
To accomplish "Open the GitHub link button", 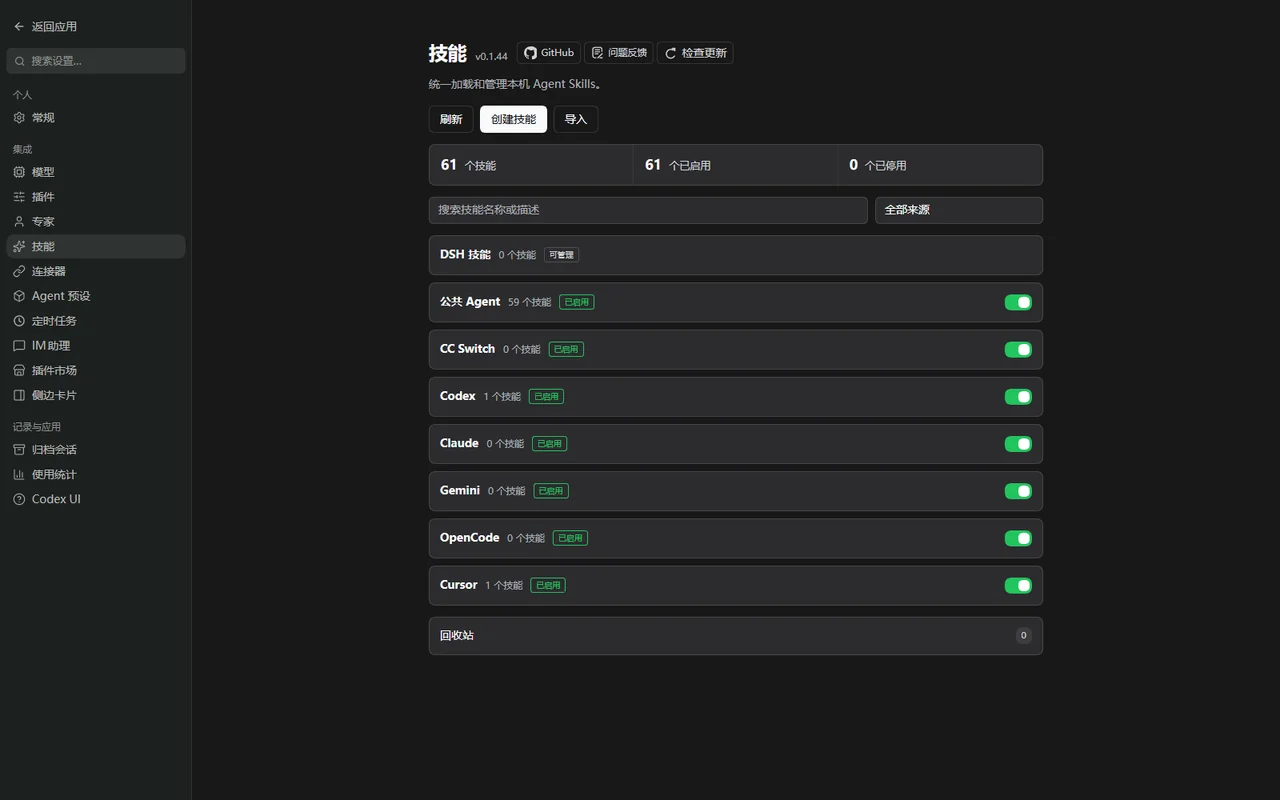I will point(549,53).
